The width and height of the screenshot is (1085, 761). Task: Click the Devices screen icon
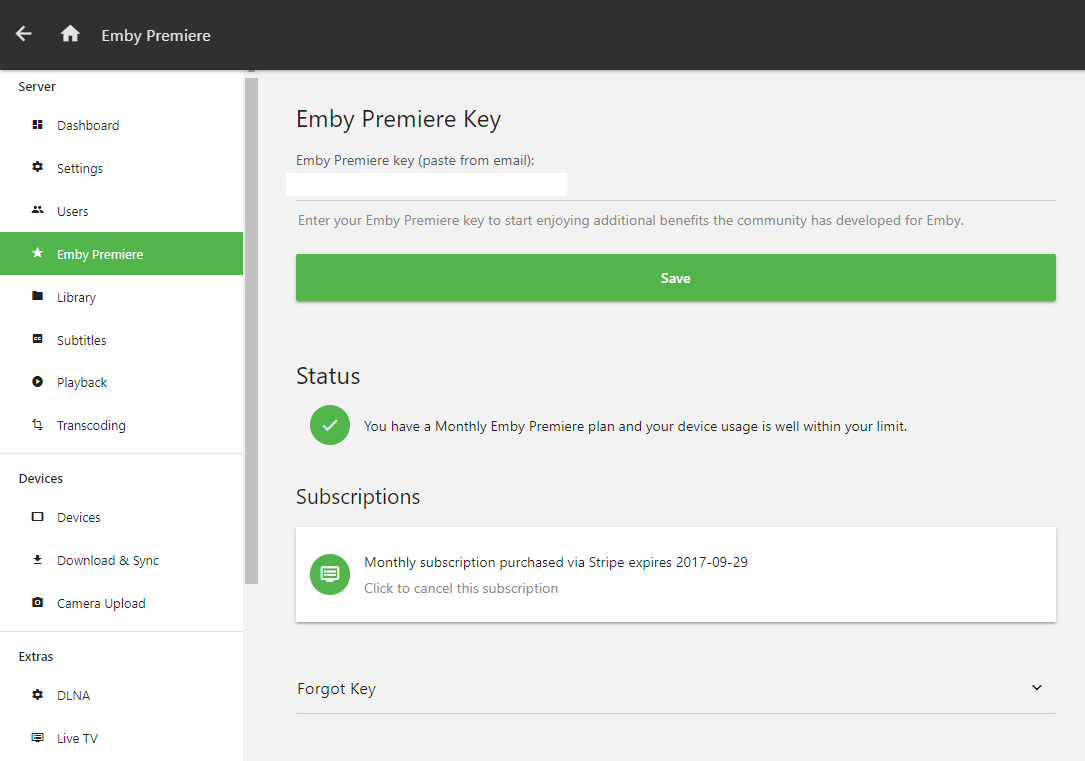click(x=37, y=517)
